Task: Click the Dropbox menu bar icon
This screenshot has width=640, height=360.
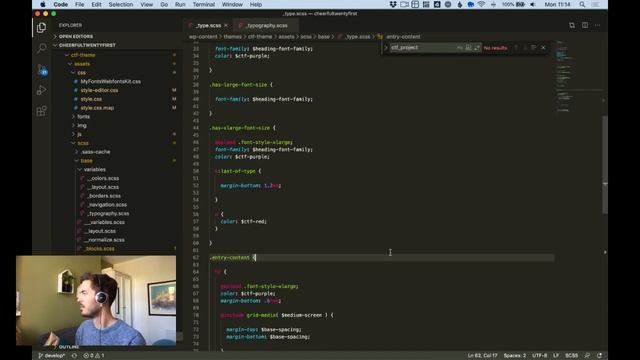Action: tap(393, 4)
